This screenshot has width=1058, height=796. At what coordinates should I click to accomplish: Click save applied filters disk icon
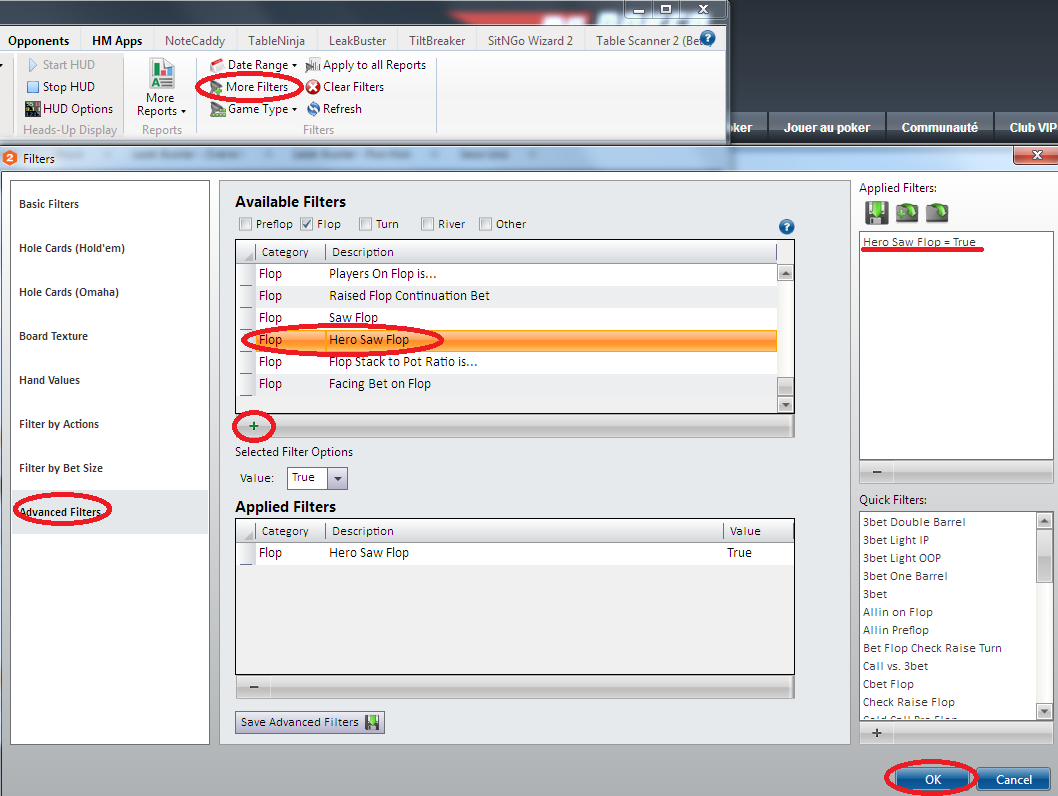pos(876,212)
